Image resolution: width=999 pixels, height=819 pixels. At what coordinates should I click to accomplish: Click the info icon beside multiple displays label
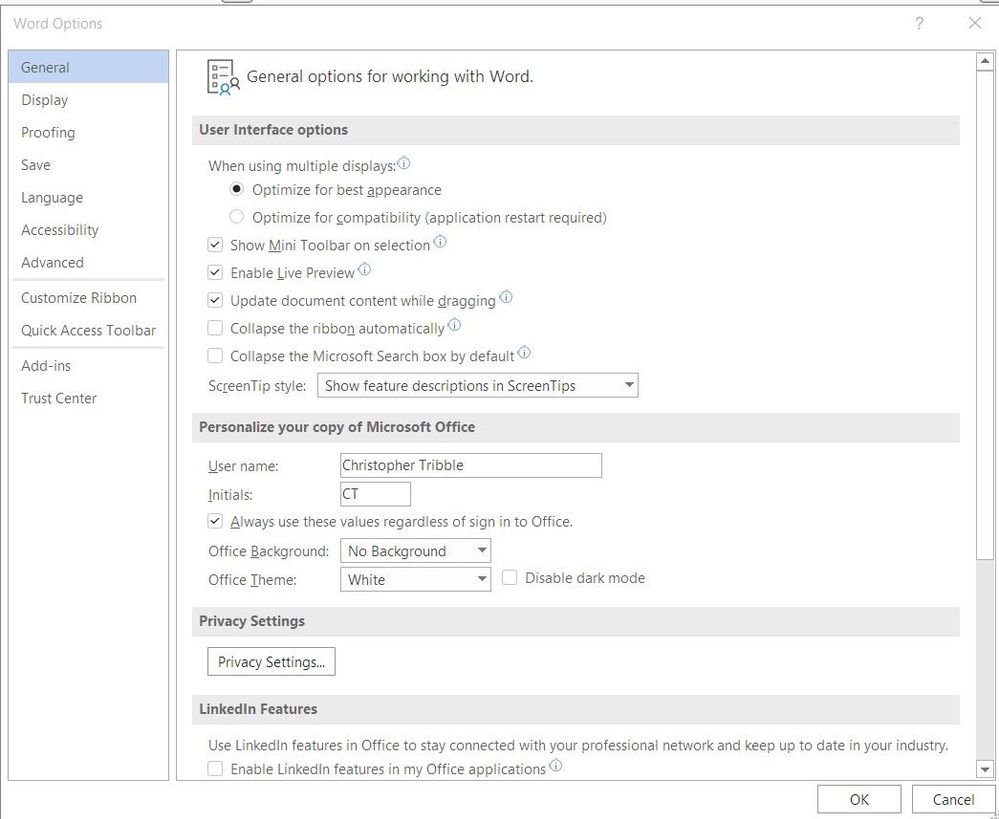(x=404, y=164)
